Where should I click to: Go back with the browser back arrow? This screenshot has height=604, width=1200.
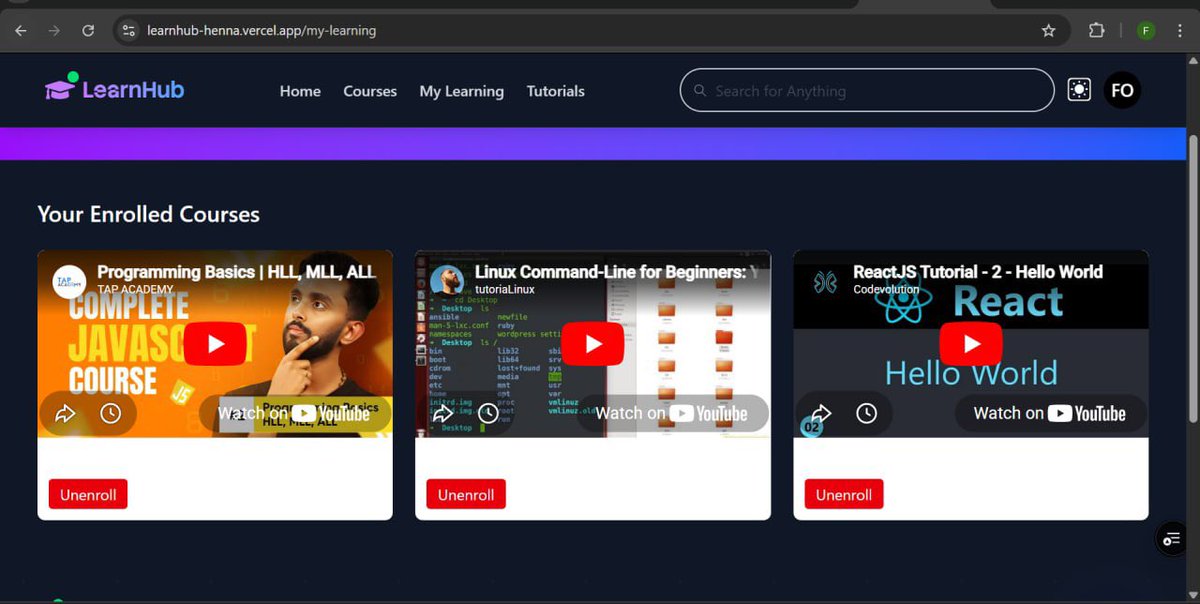pos(21,31)
